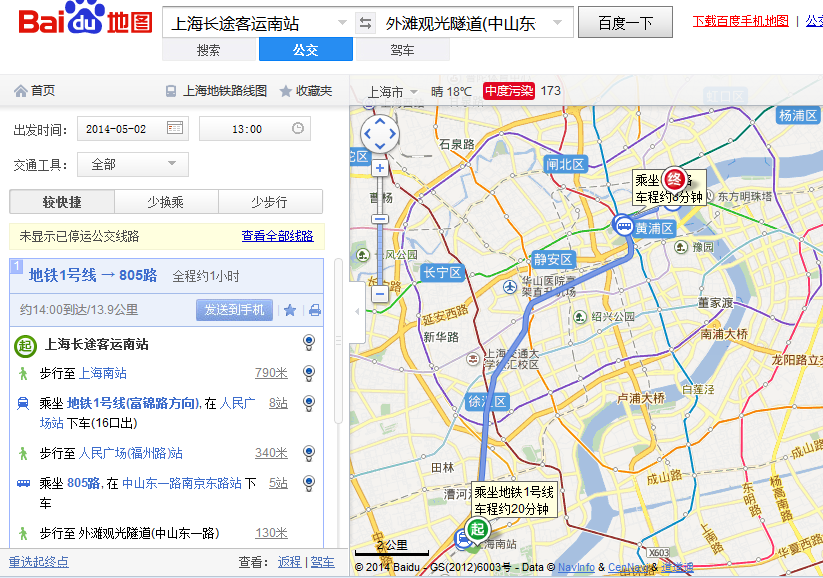Click the route title 地铁1号线 → 805路
This screenshot has width=823, height=578.
93,276
